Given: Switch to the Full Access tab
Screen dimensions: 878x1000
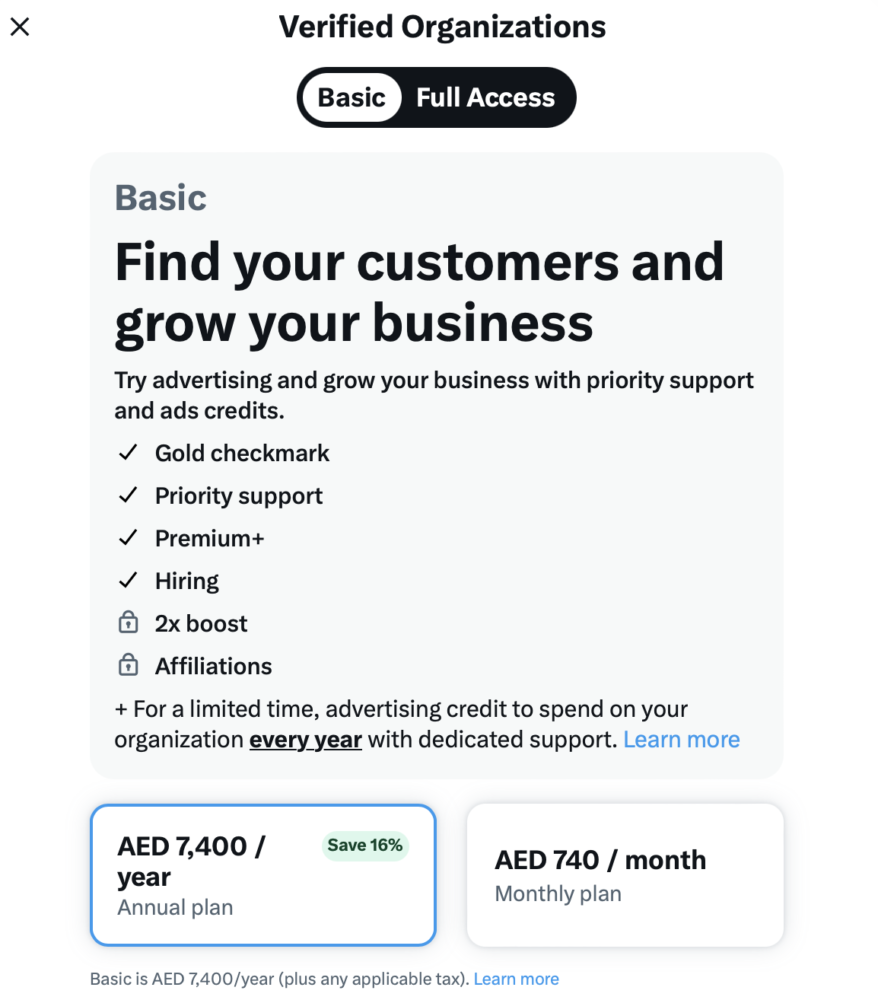Looking at the screenshot, I should [x=485, y=97].
